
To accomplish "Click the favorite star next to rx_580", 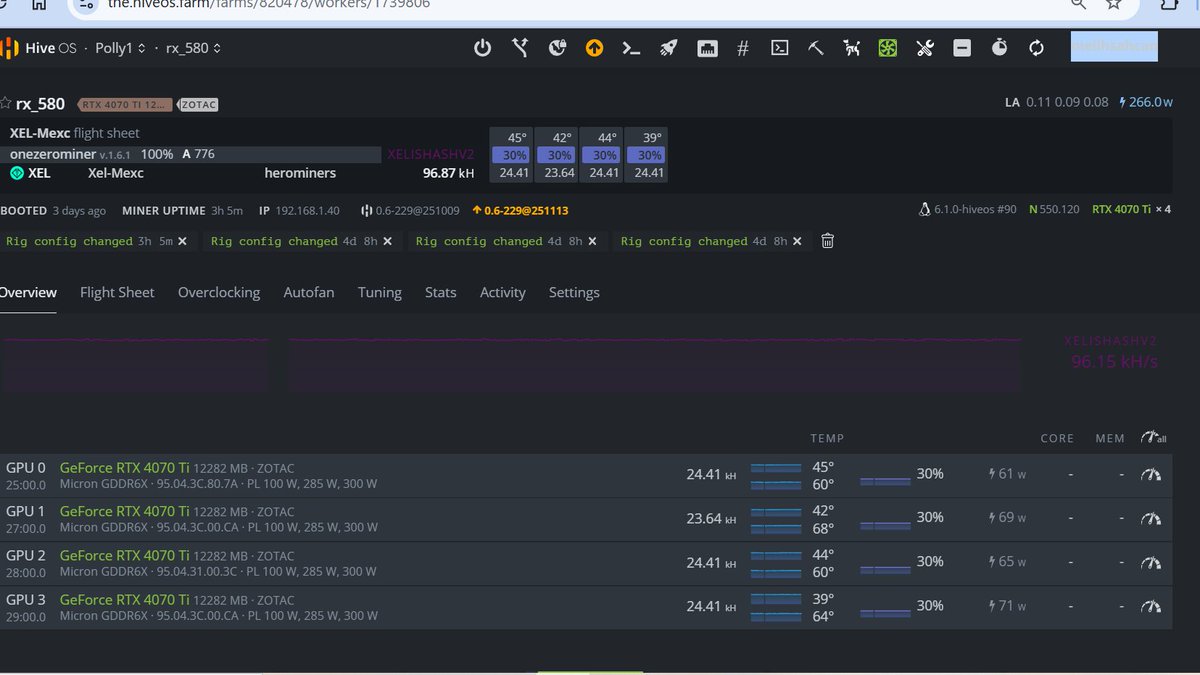I will point(6,103).
